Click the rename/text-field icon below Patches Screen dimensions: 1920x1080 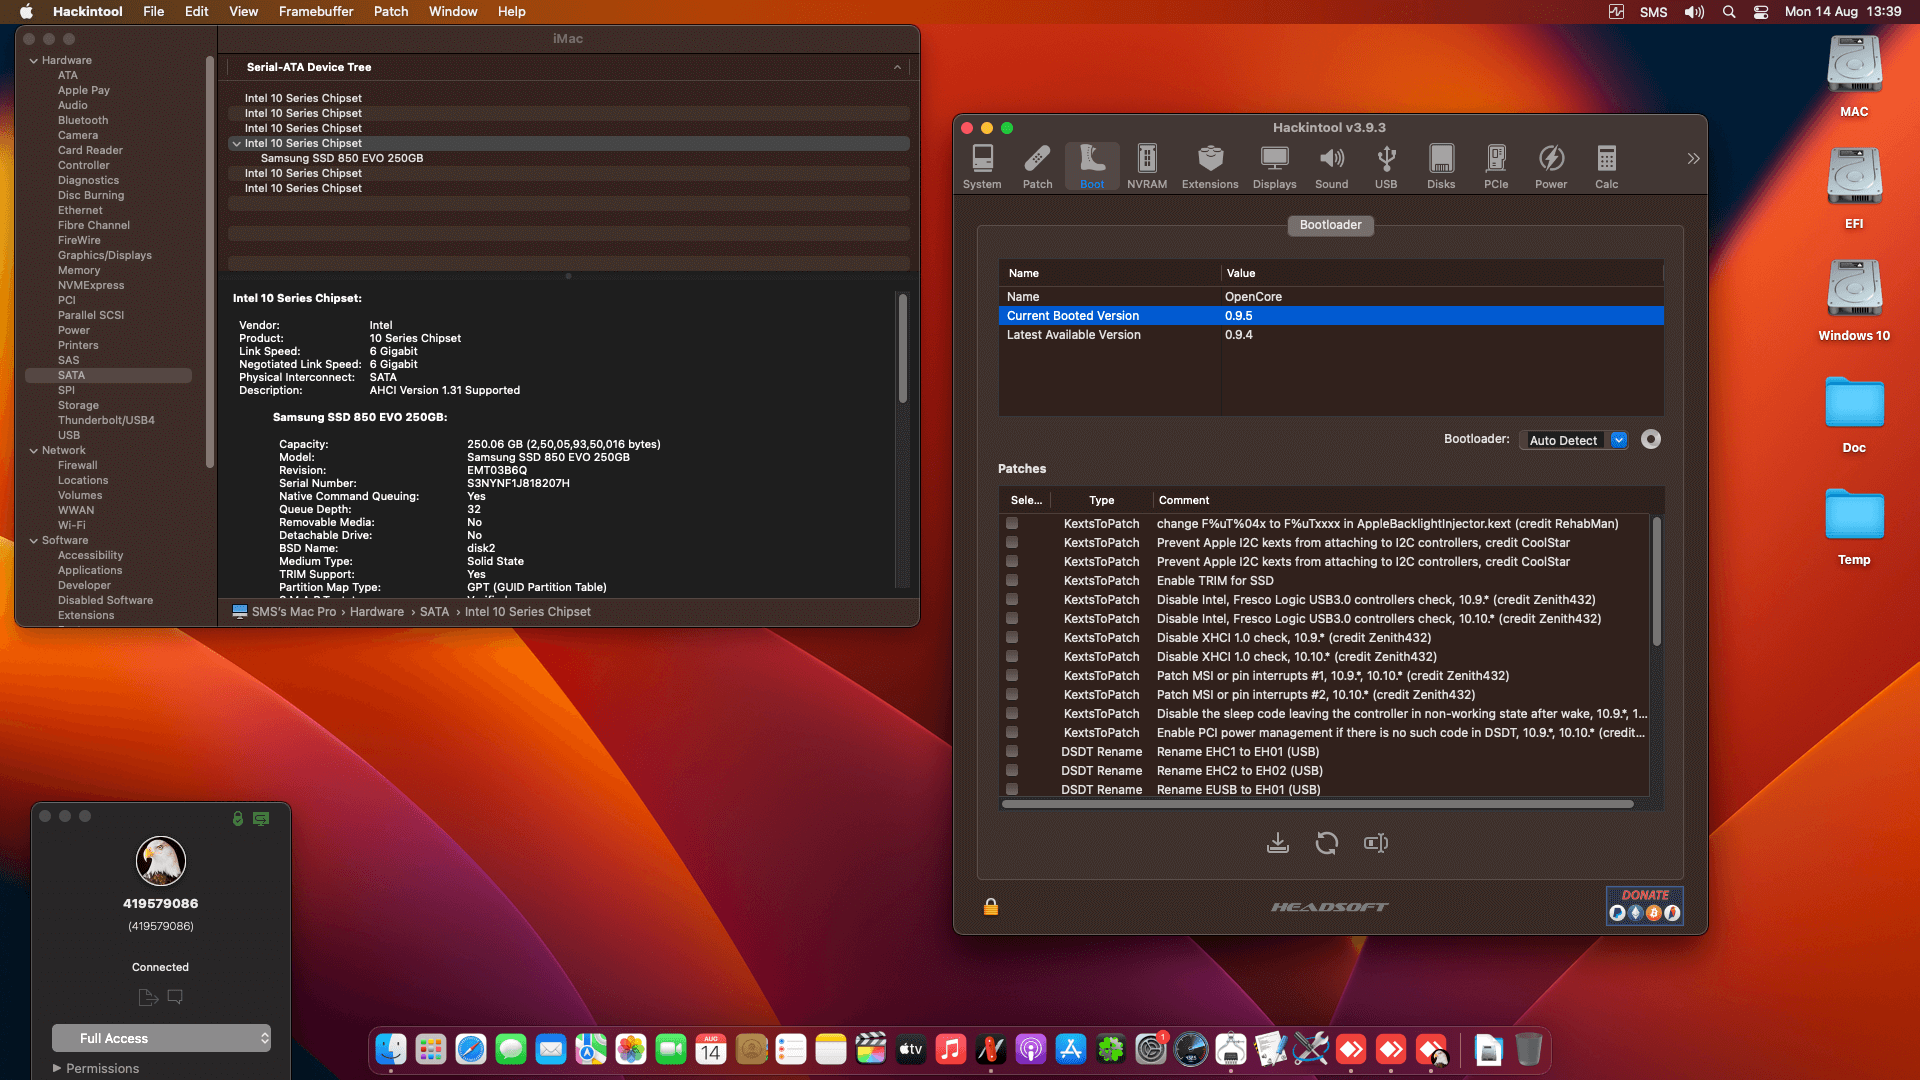(x=1376, y=843)
